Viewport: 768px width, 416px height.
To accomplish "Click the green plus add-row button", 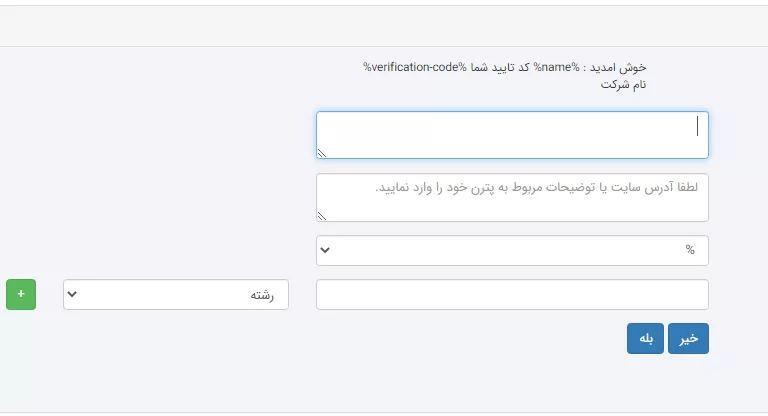I will [21, 295].
